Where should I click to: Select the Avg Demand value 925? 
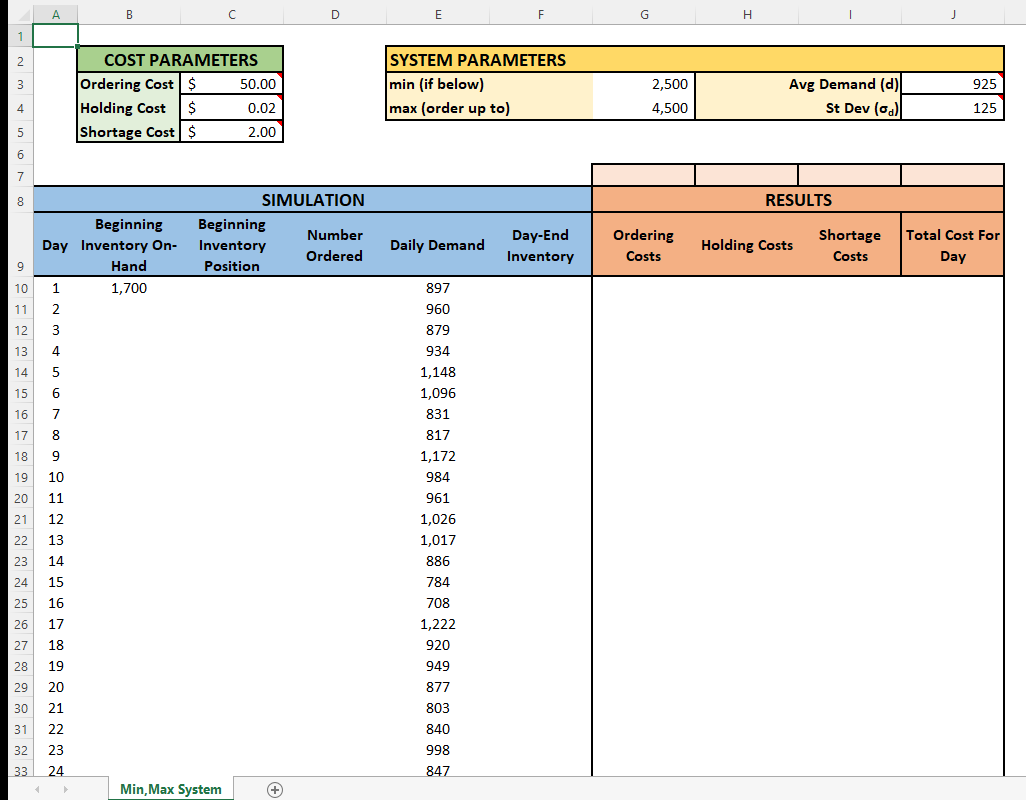coord(952,84)
